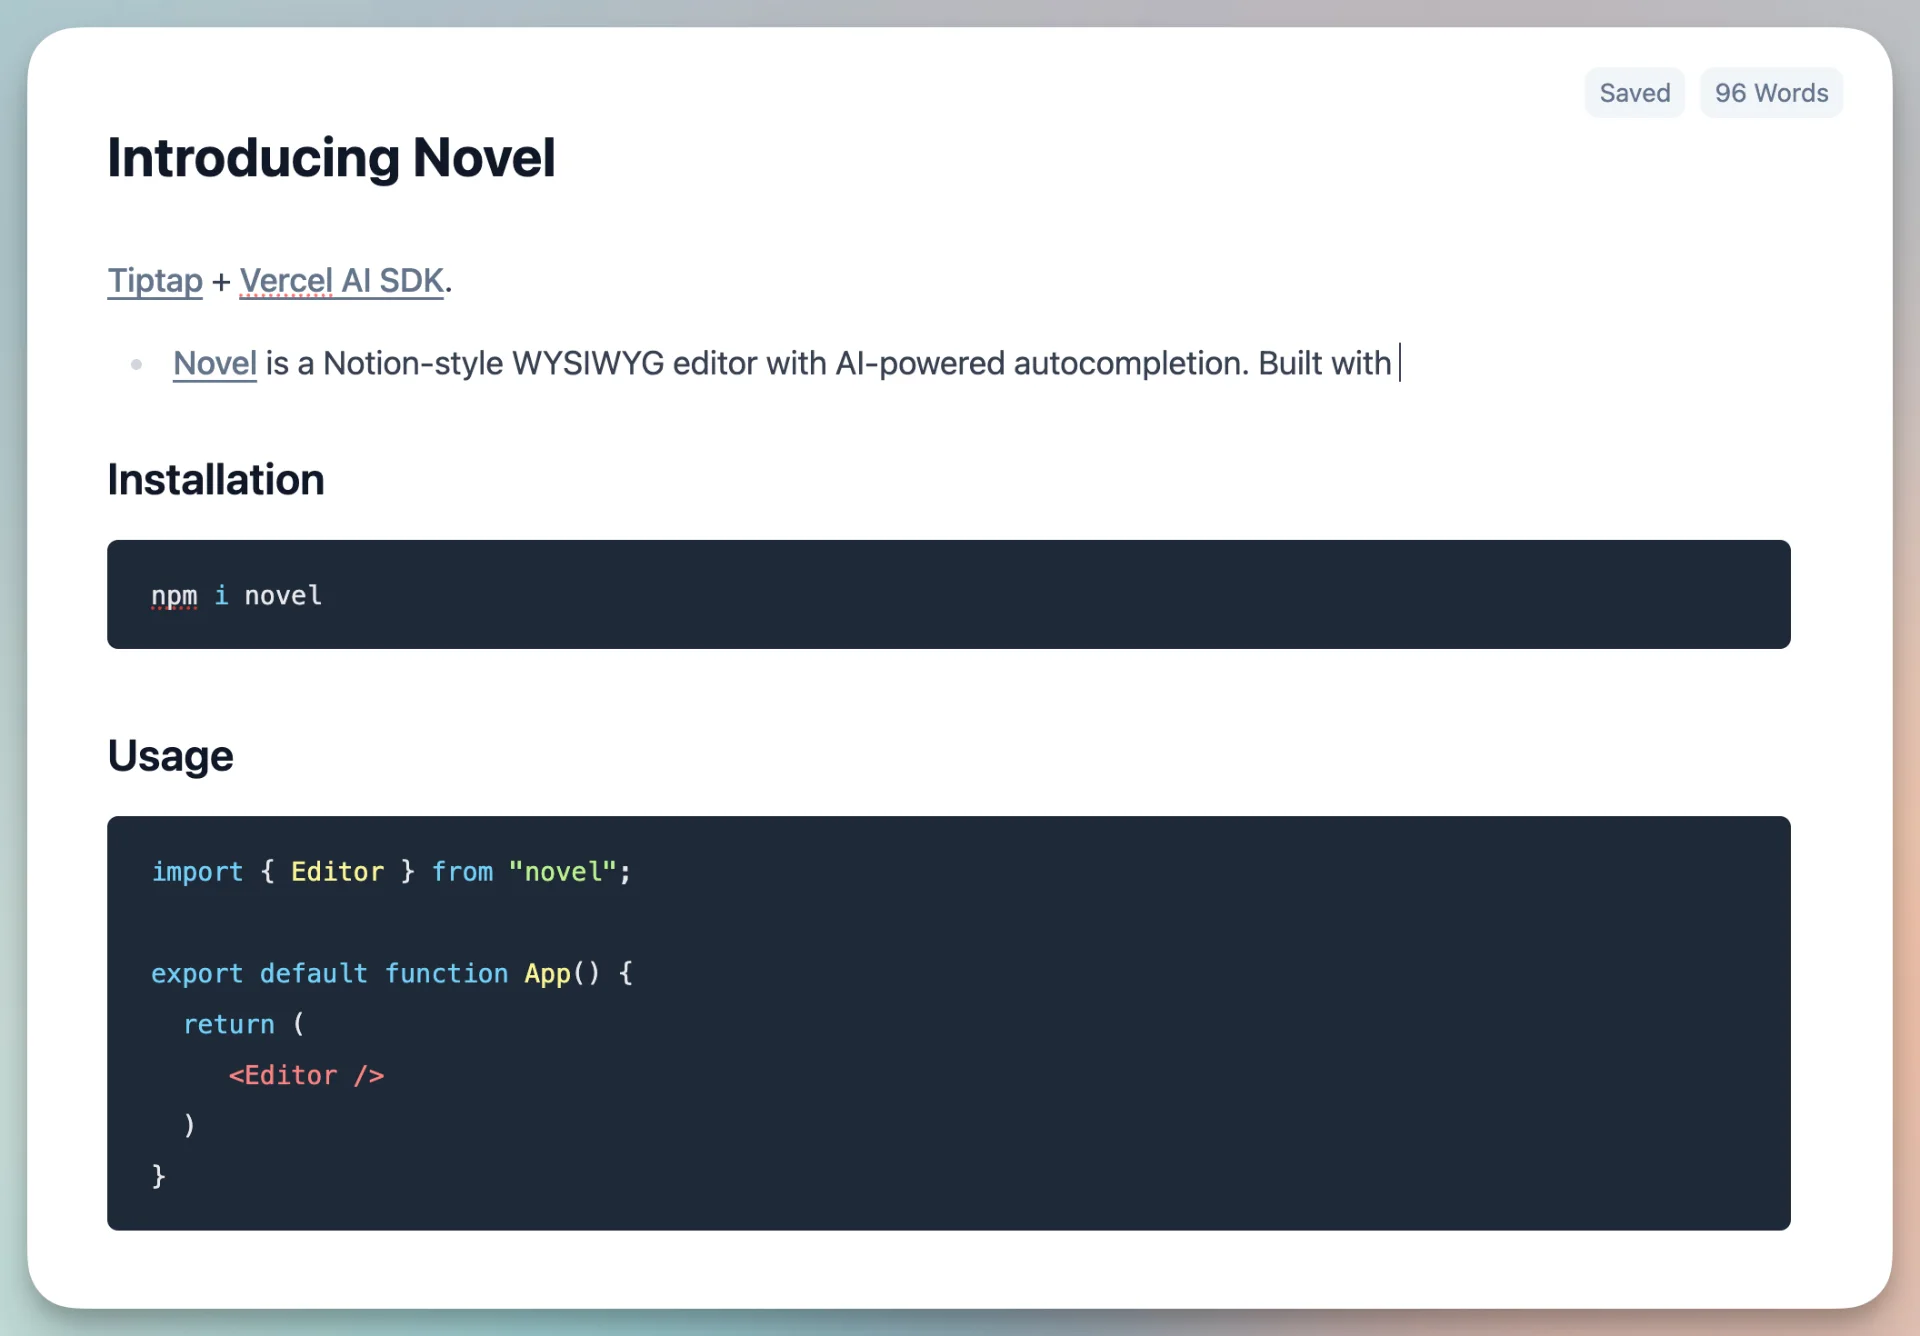The height and width of the screenshot is (1336, 1920).
Task: Open the Vercel AI SDK link
Action: [341, 281]
